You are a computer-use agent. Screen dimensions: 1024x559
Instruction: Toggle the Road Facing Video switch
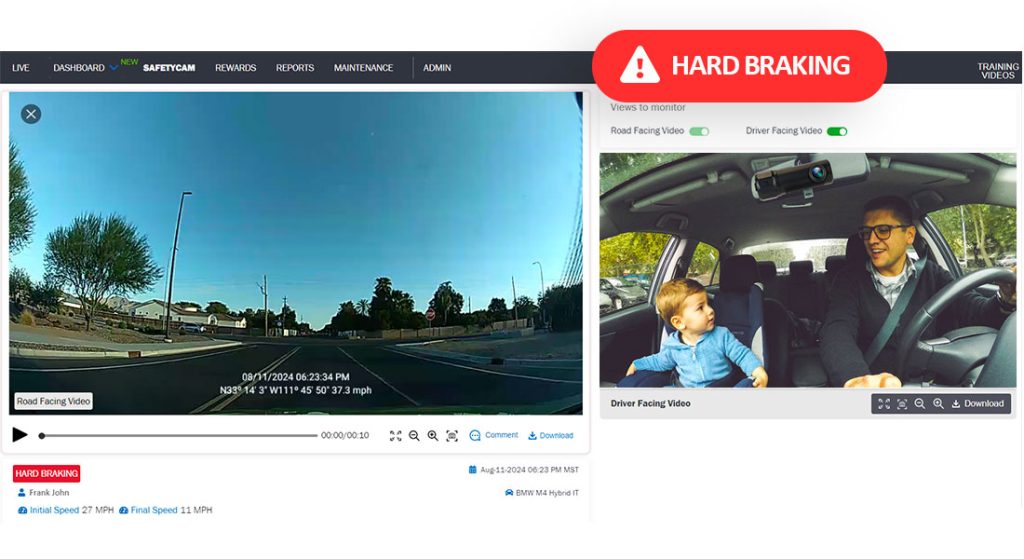699,131
